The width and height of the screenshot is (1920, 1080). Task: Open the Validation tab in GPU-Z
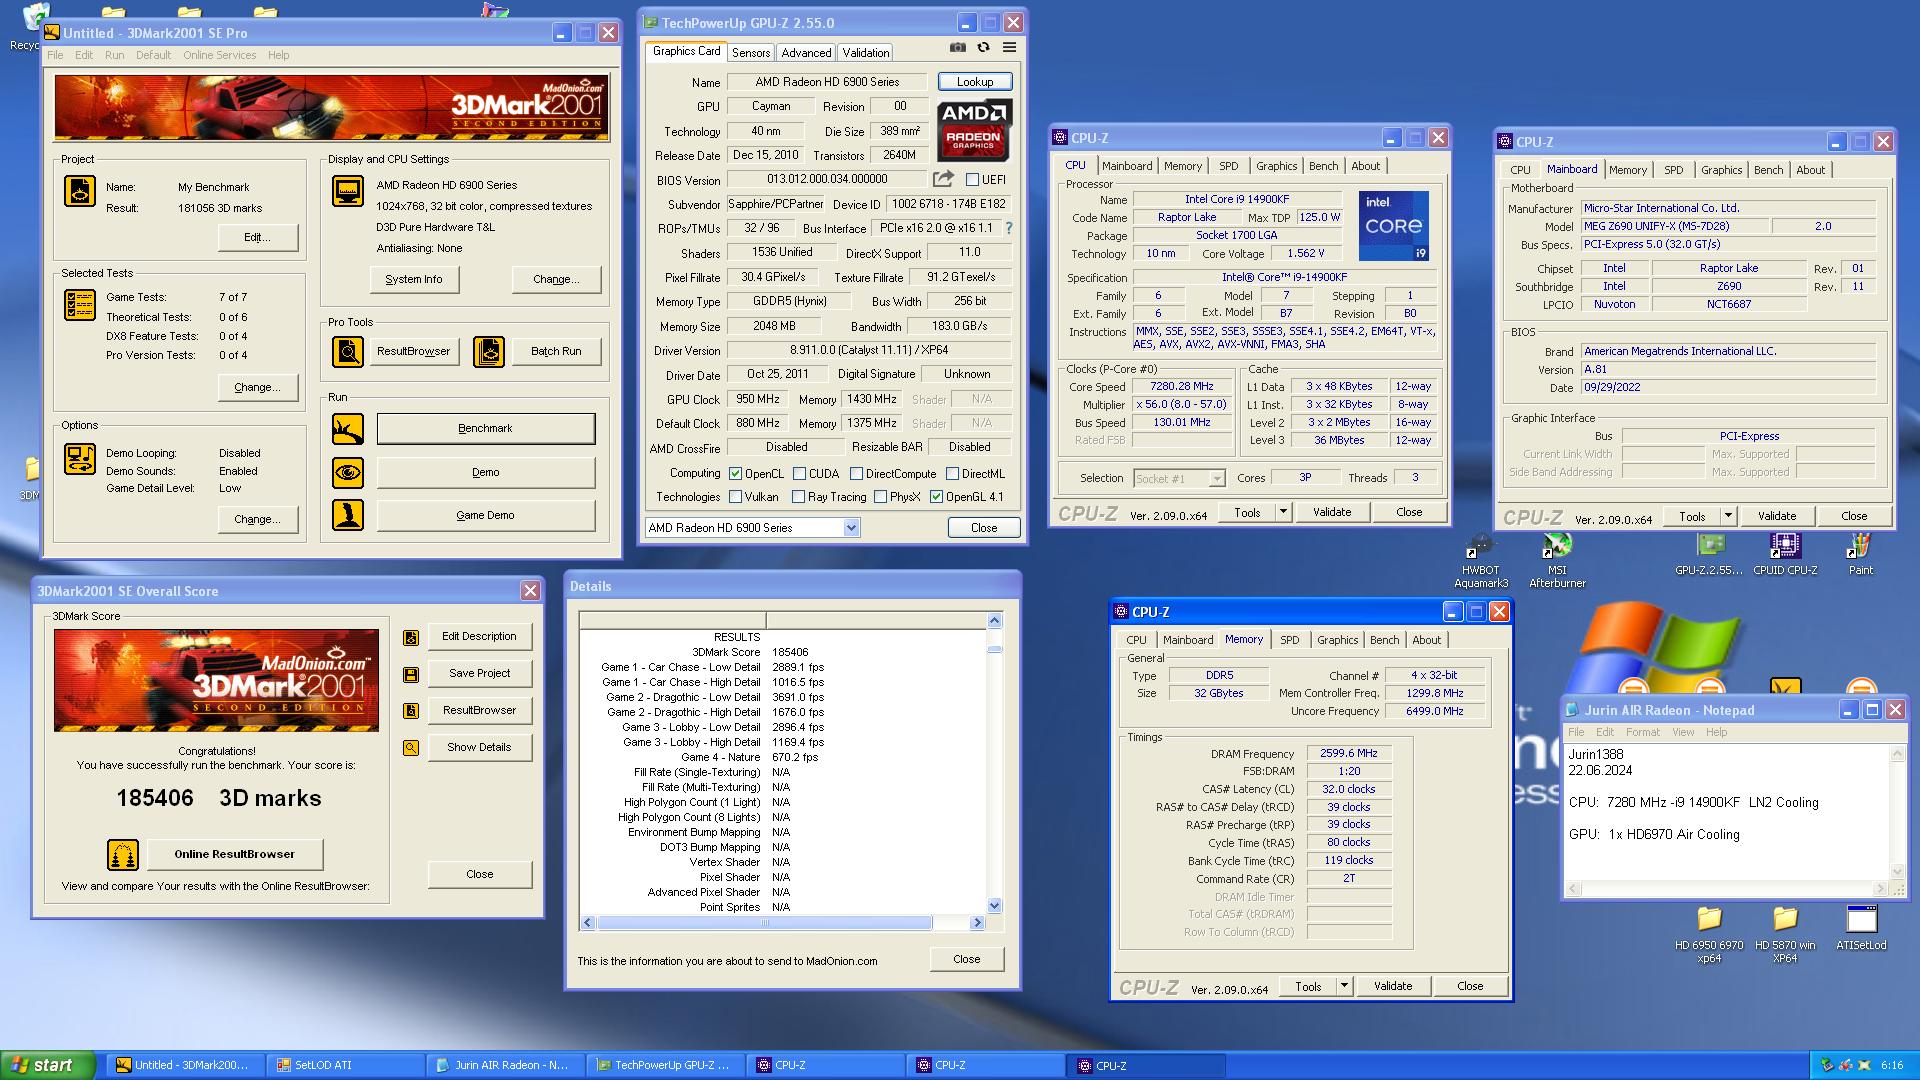(865, 53)
